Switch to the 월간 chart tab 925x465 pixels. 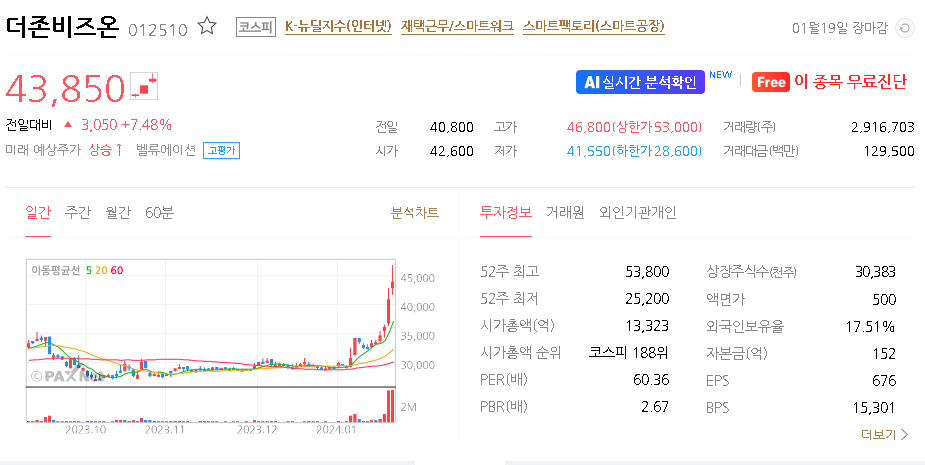pos(117,212)
